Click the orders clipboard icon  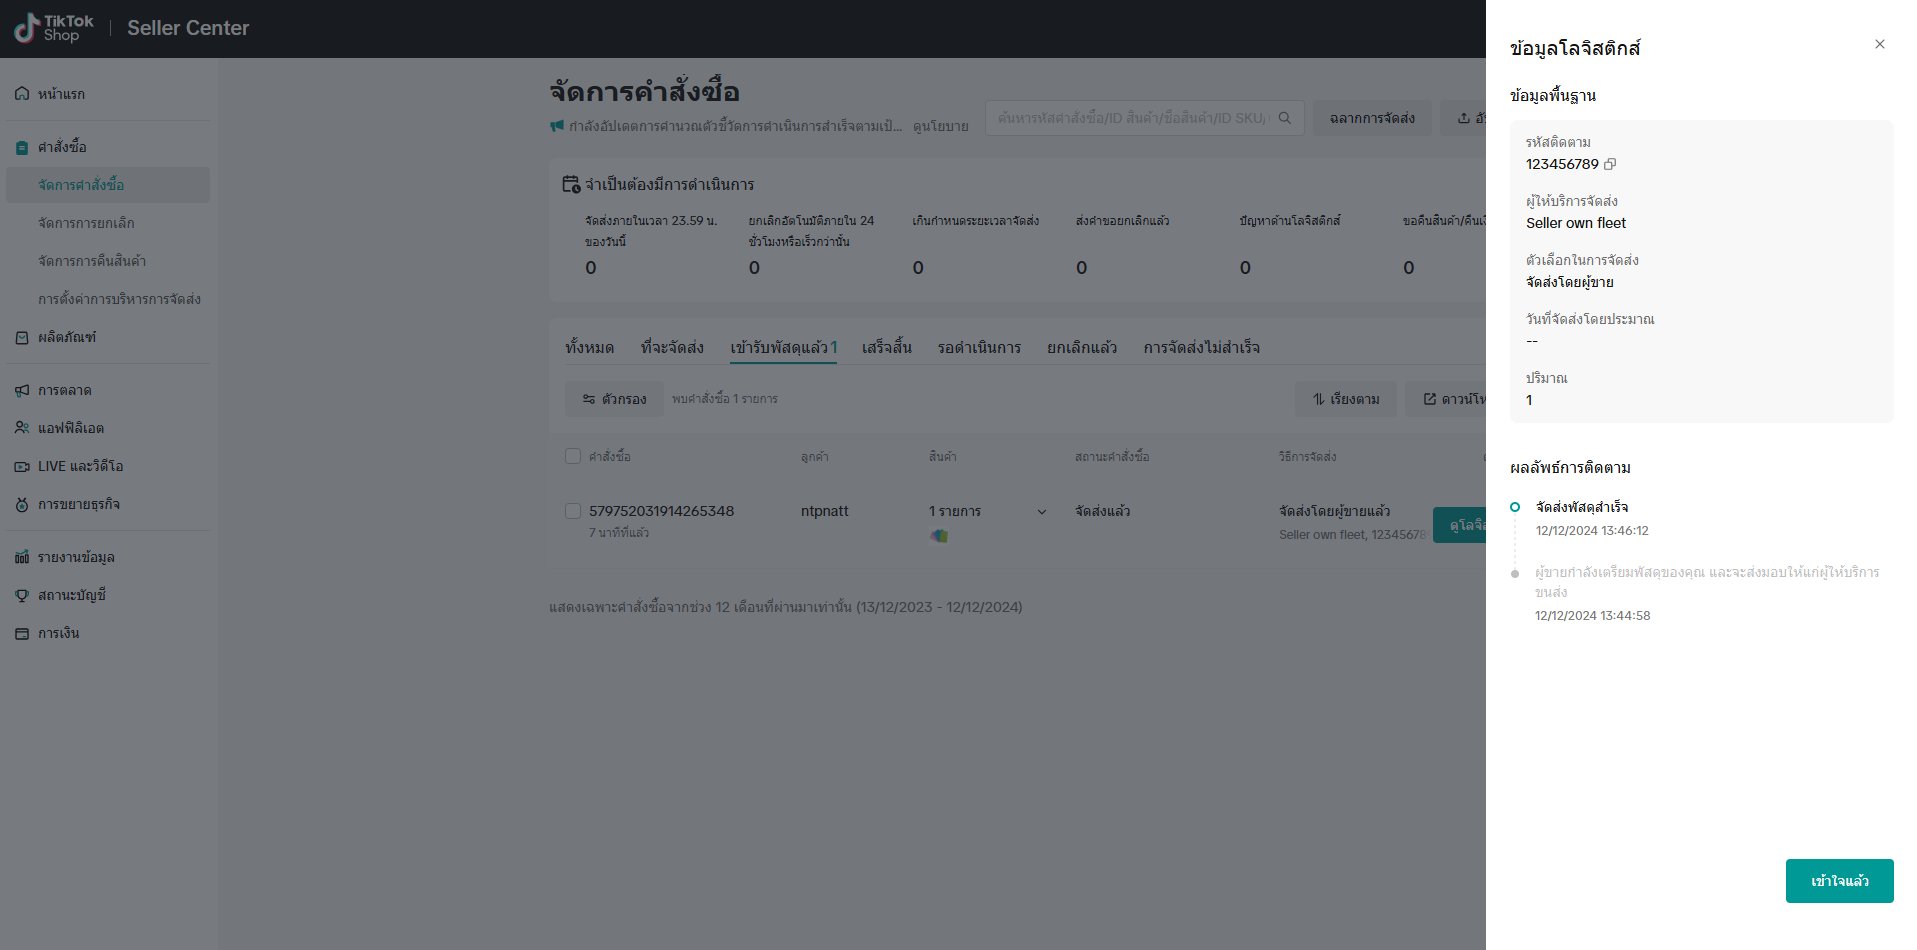[22, 147]
